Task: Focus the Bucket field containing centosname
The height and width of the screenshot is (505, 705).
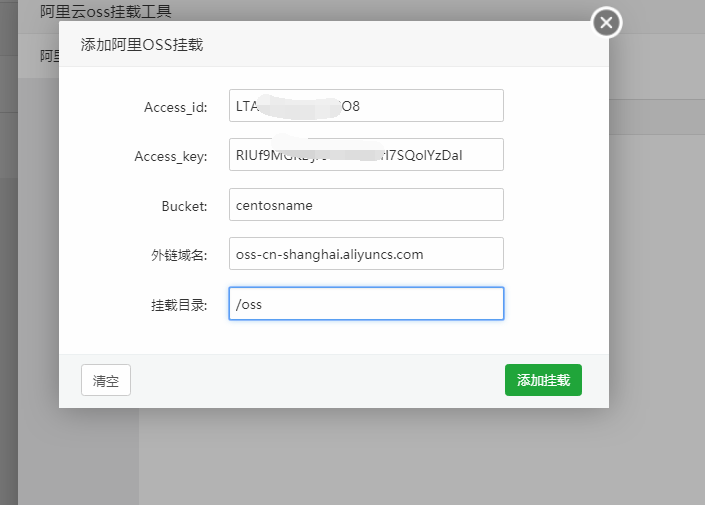Action: [366, 205]
